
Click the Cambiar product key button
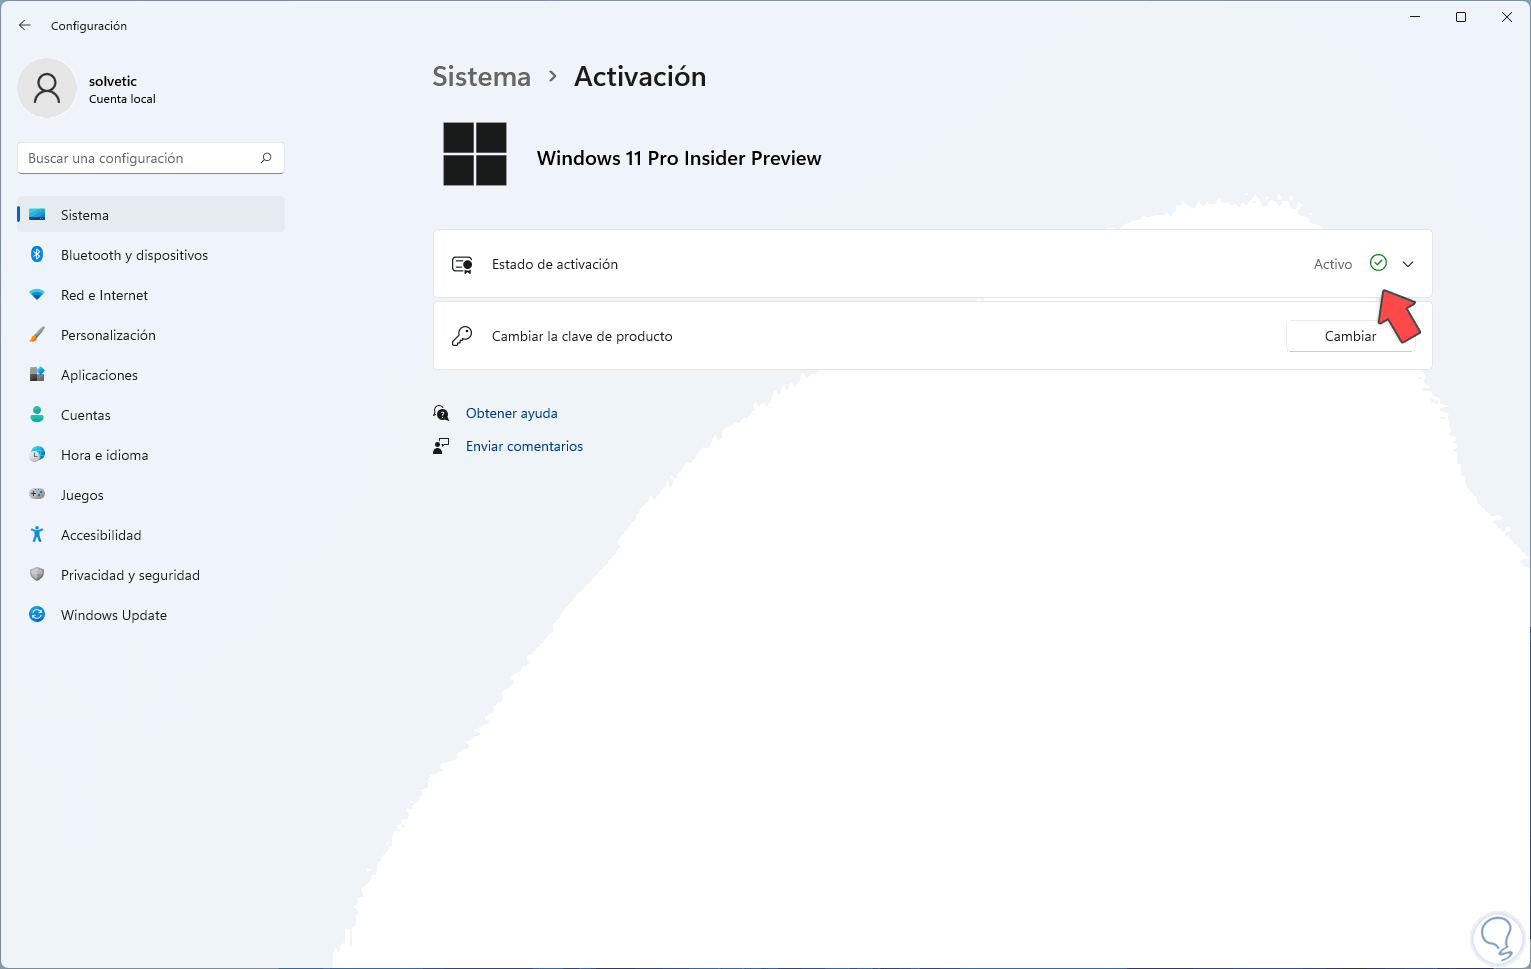[x=1350, y=336]
